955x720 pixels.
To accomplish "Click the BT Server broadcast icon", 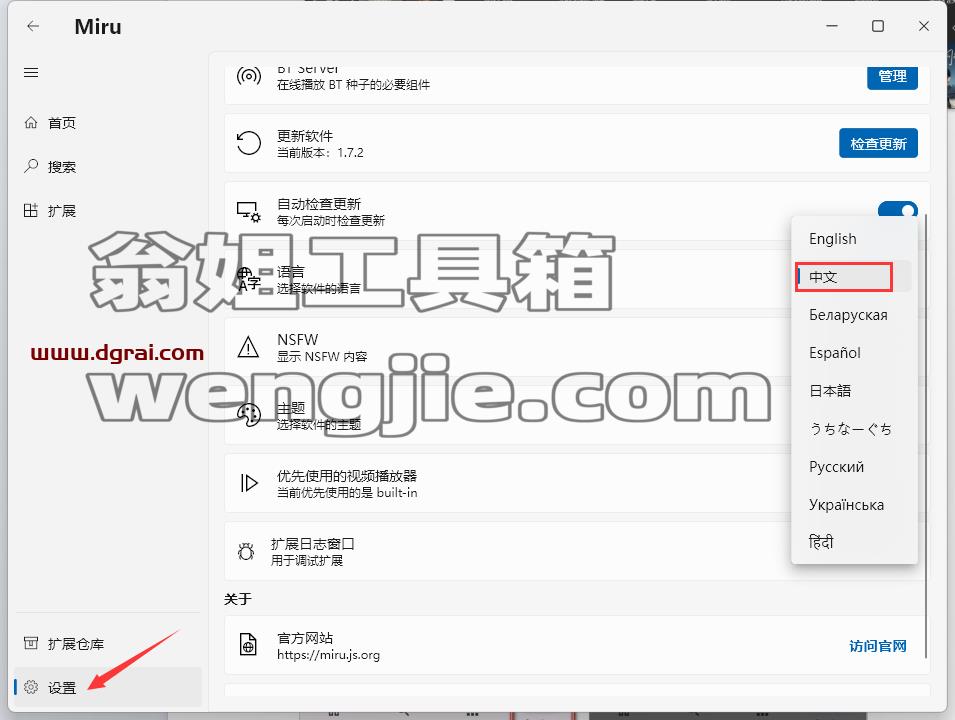I will (248, 77).
